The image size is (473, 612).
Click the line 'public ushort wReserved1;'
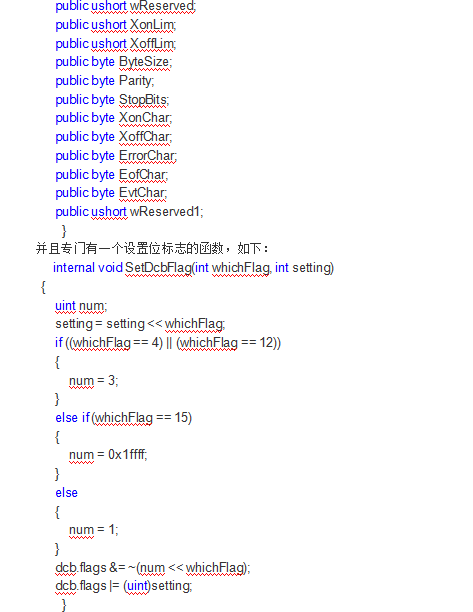pyautogui.click(x=129, y=212)
